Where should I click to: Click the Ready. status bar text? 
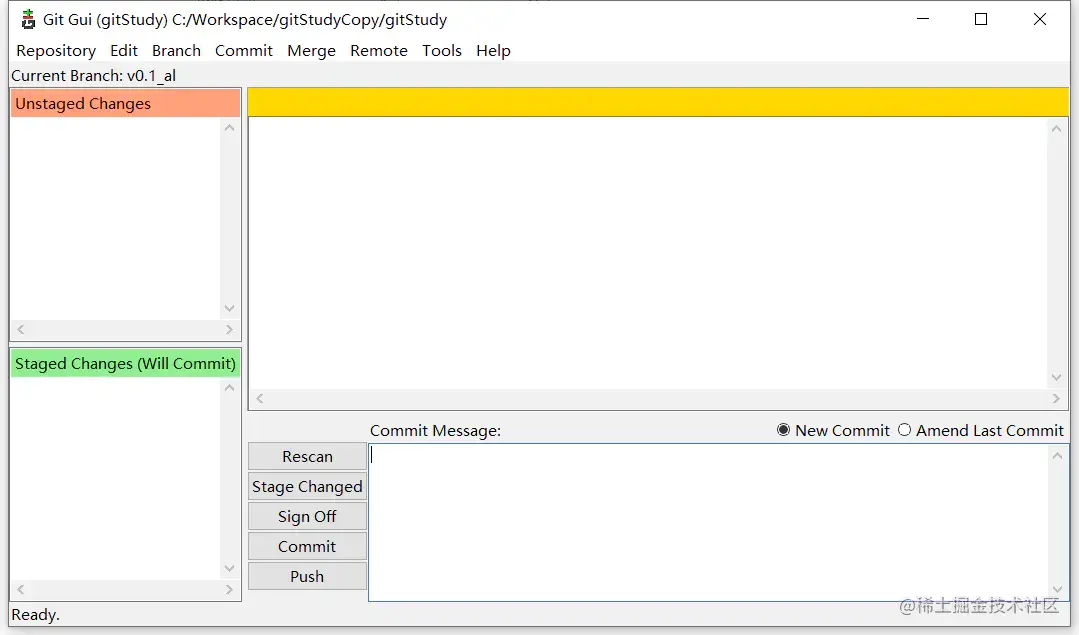click(x=35, y=614)
